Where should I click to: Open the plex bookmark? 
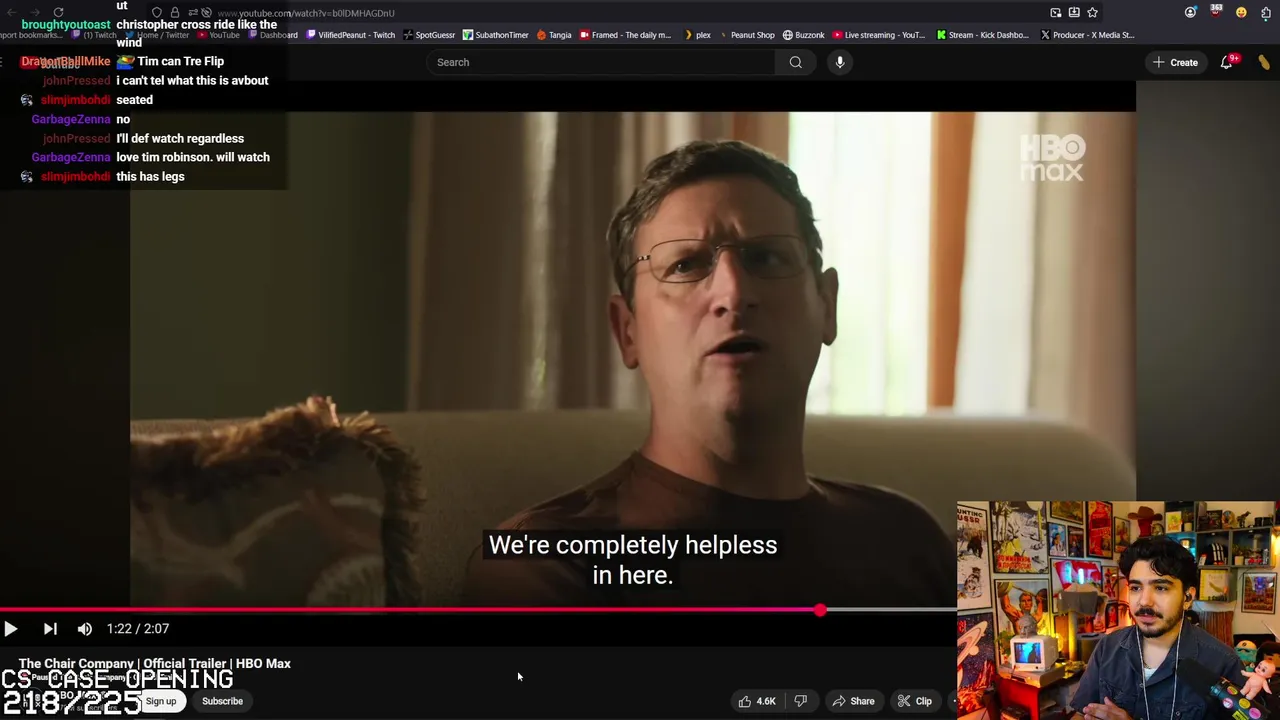point(697,35)
